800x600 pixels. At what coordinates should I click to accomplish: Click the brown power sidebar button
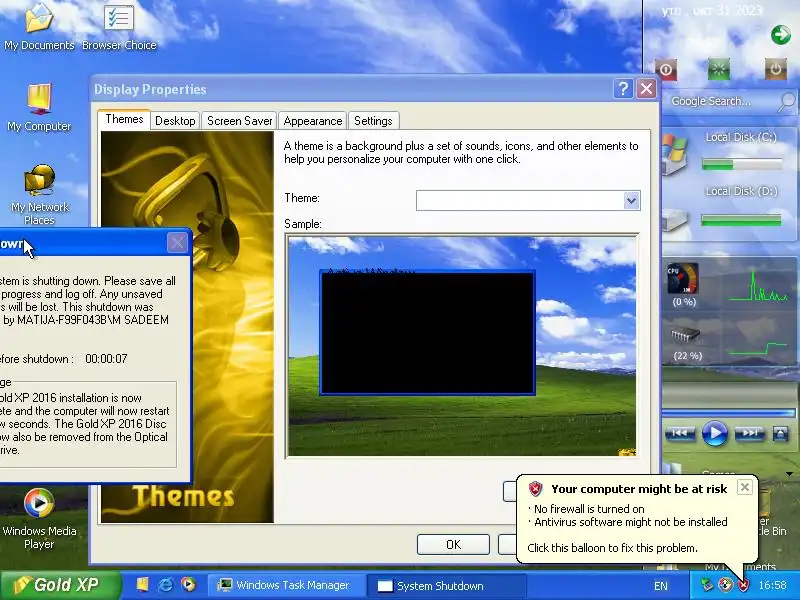775,69
